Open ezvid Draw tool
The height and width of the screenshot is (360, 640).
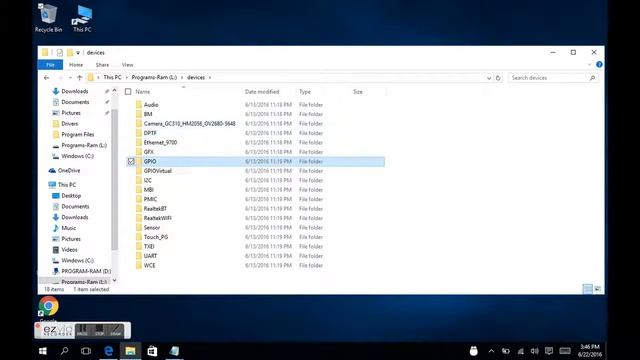click(x=116, y=330)
